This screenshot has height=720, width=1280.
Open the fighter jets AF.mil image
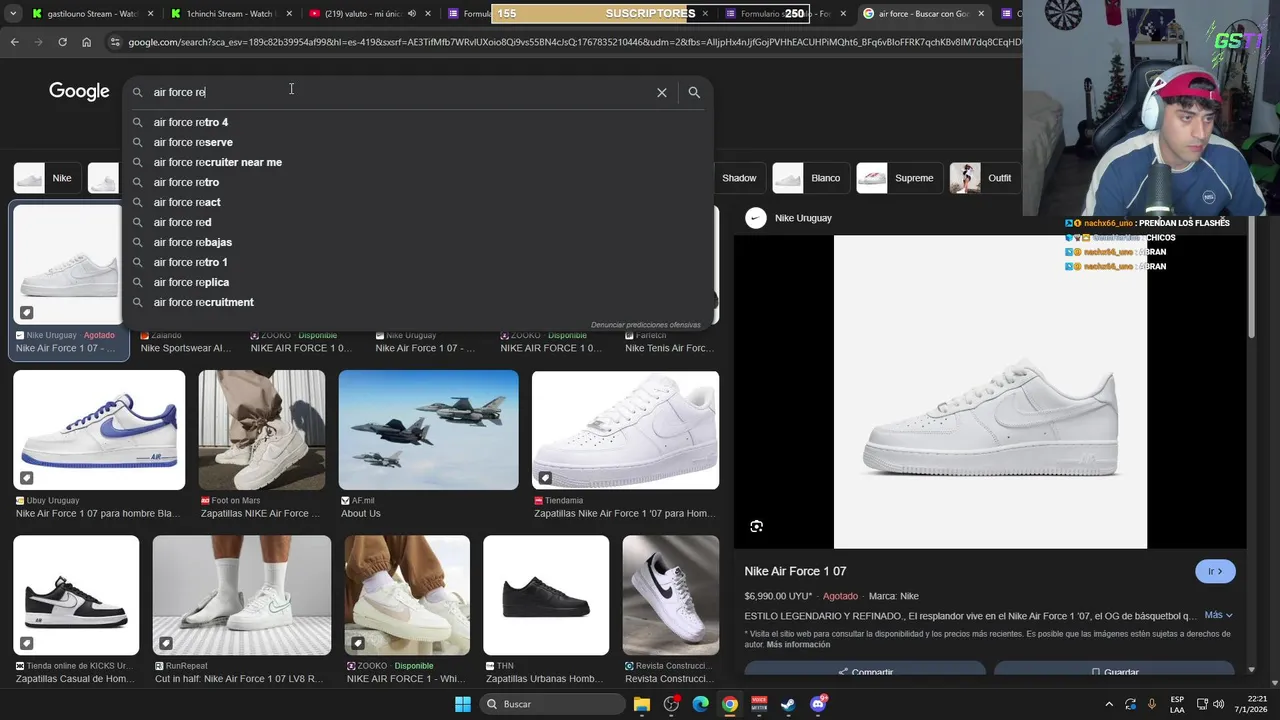[x=428, y=430]
